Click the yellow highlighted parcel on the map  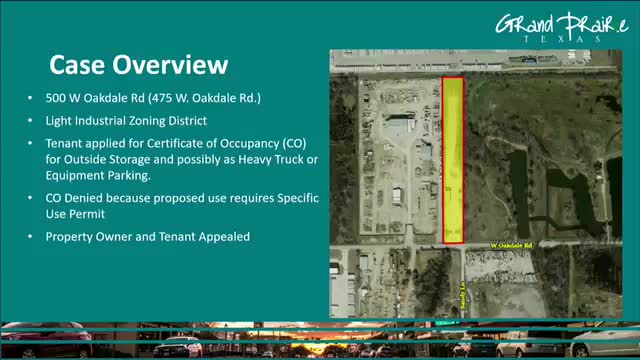pos(453,160)
